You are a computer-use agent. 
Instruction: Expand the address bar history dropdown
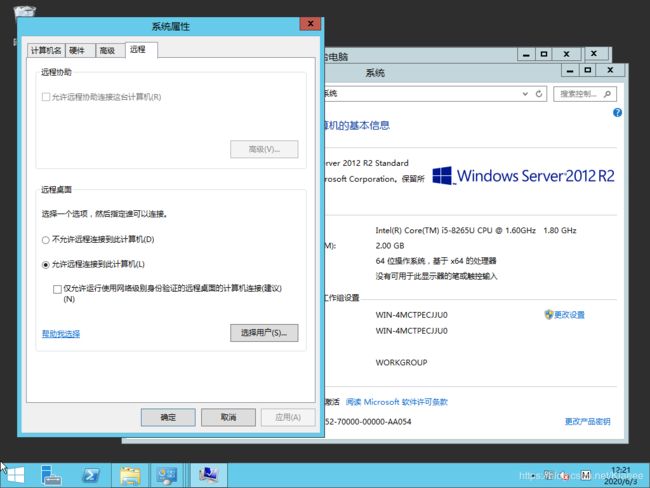click(525, 94)
